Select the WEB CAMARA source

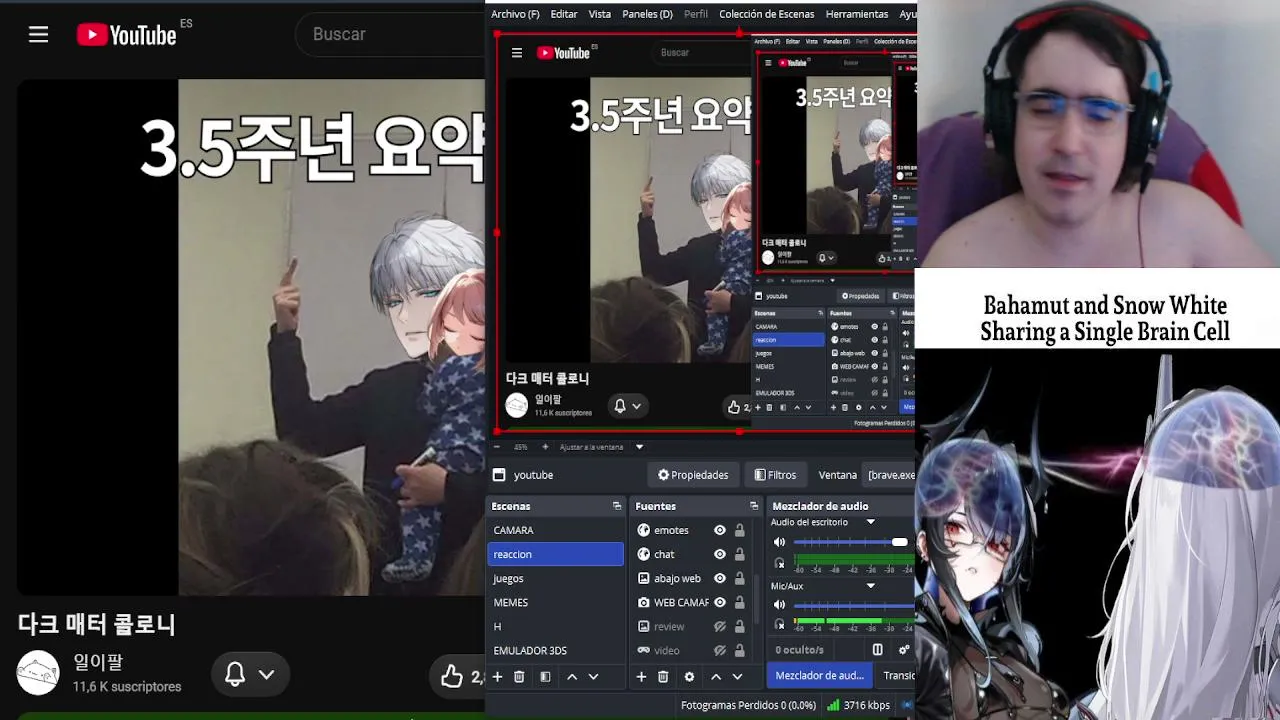(680, 602)
